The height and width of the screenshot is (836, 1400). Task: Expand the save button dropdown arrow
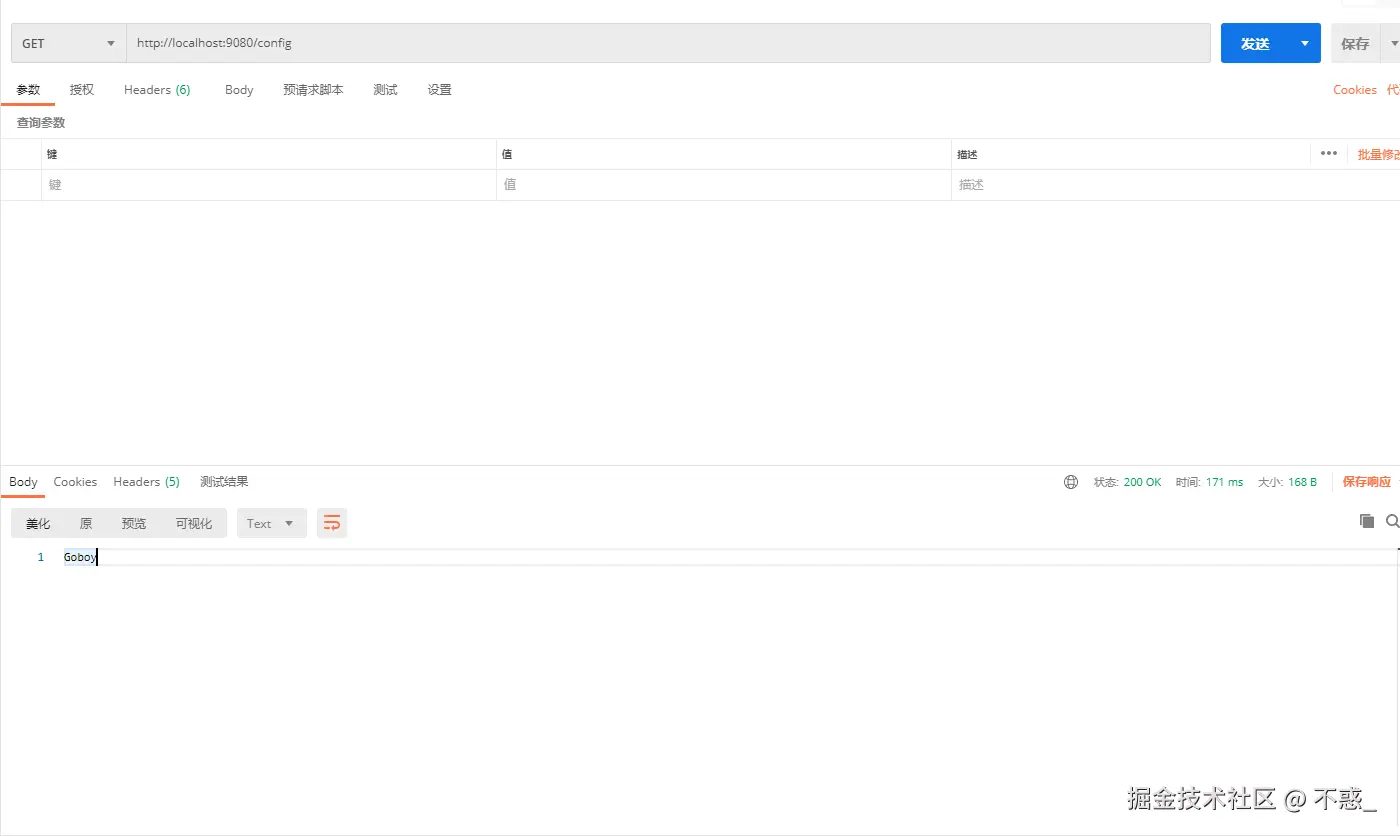[1393, 43]
